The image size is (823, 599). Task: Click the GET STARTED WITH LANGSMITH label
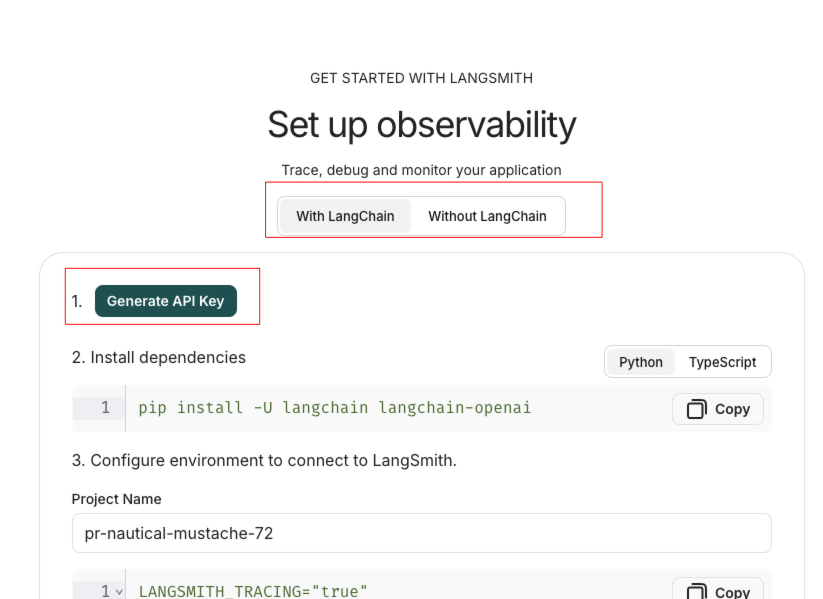point(421,78)
